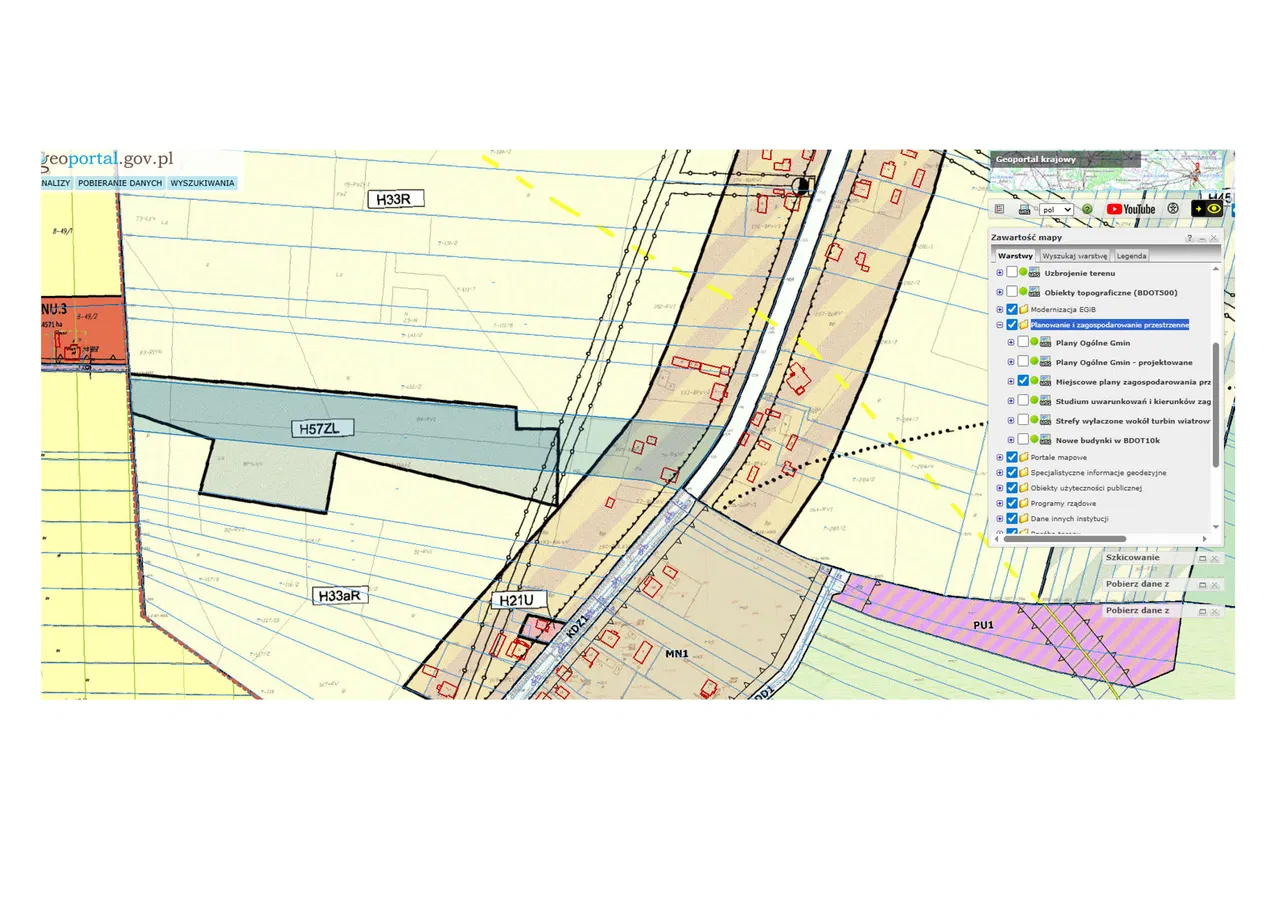
Task: Toggle high contrast eye icon
Action: click(1214, 209)
